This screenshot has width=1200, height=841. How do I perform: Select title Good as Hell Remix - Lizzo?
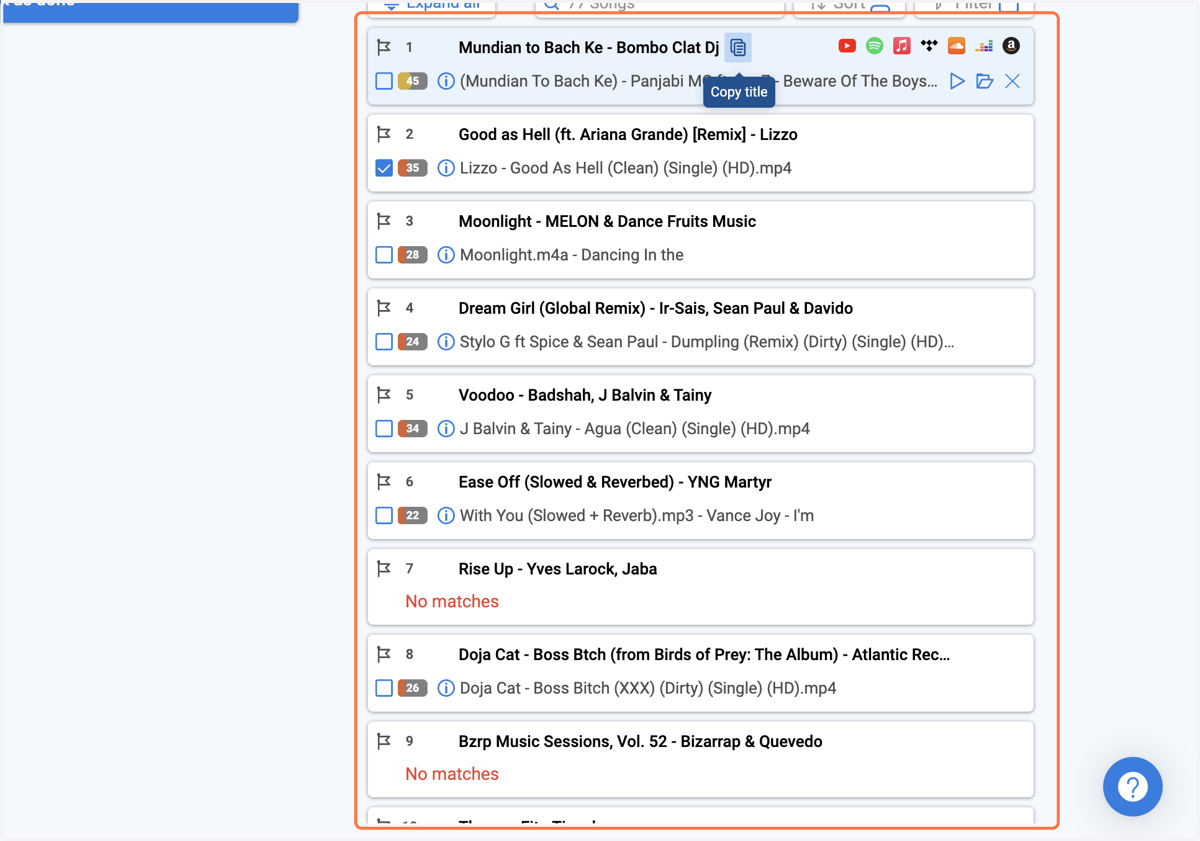628,134
